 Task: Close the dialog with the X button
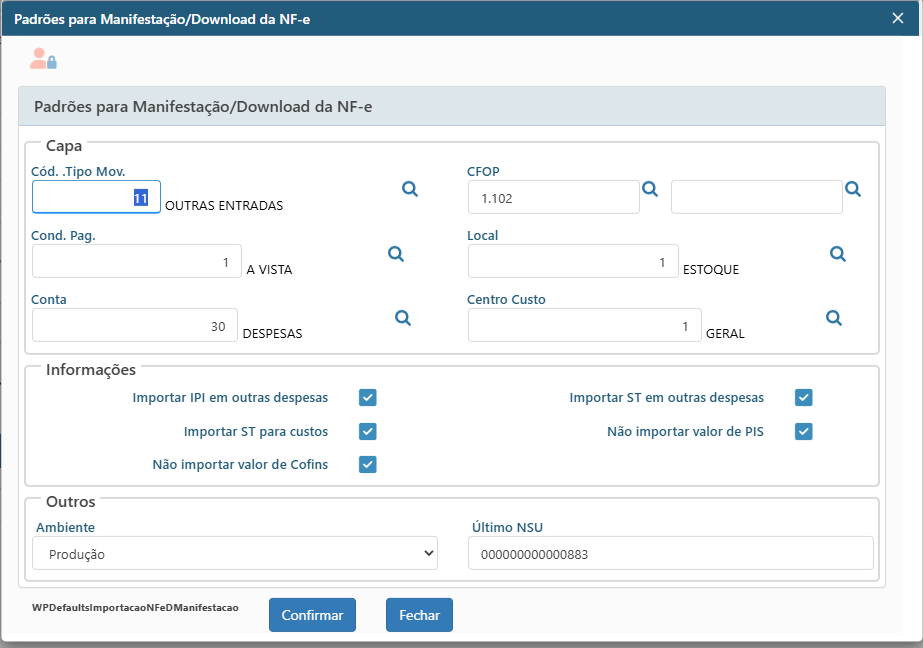tap(898, 17)
